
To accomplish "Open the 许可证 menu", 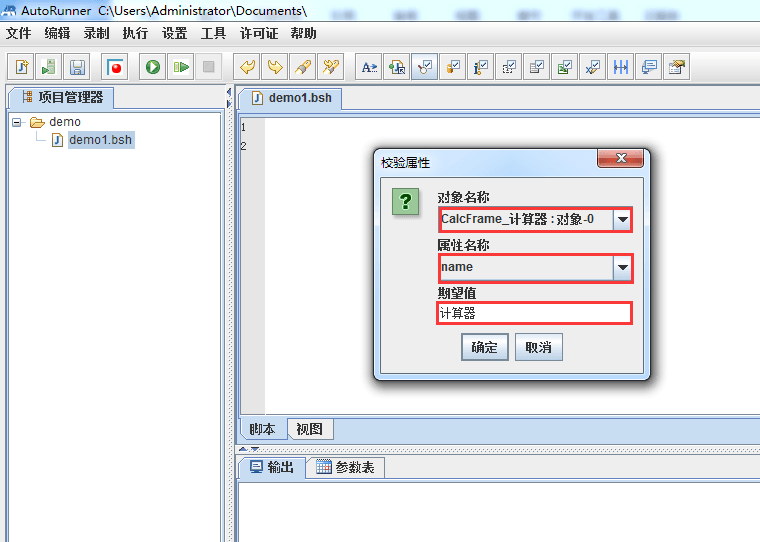I will click(x=259, y=33).
